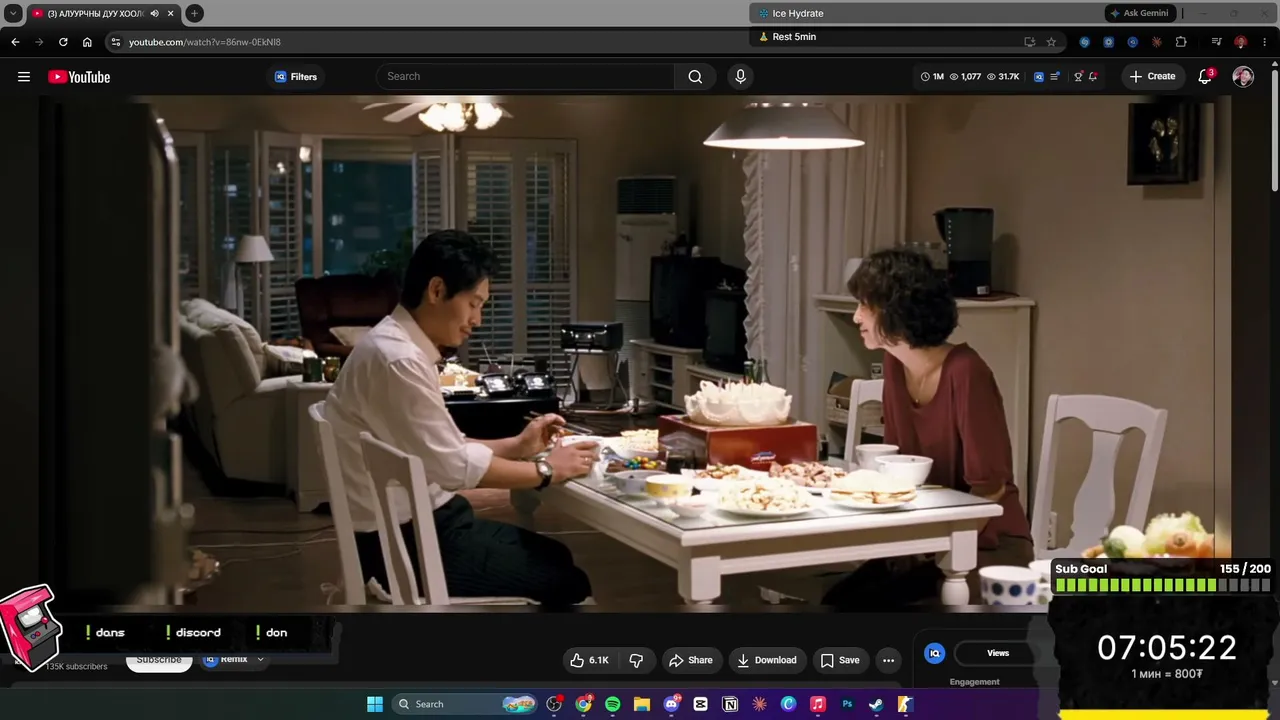The image size is (1280, 720).
Task: Open Steam from the taskbar
Action: [x=876, y=704]
